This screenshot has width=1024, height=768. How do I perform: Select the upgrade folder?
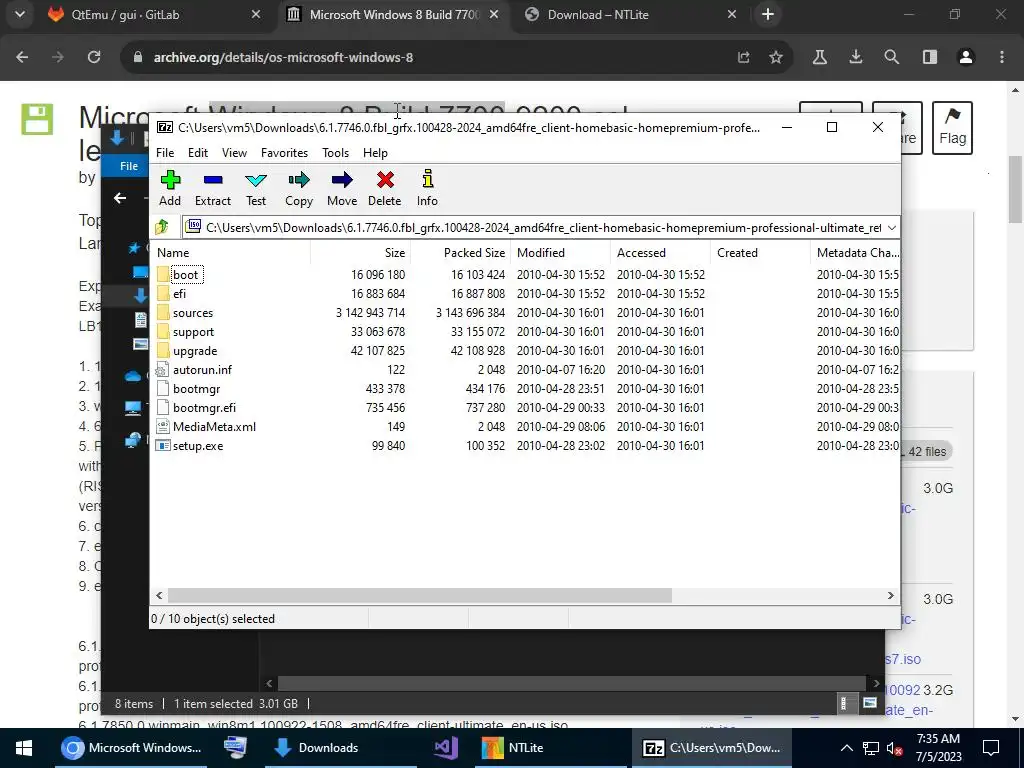(x=195, y=351)
